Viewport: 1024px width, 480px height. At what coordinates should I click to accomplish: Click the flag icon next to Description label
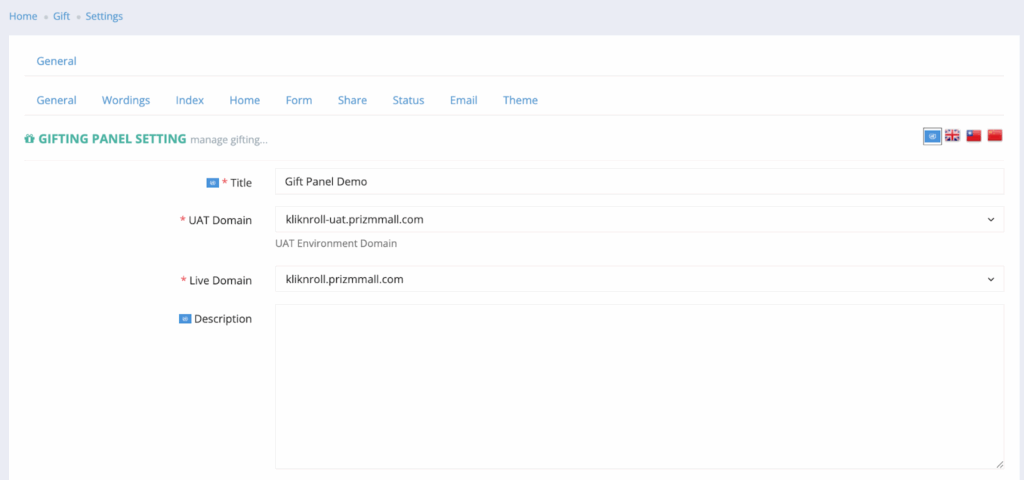(x=185, y=319)
